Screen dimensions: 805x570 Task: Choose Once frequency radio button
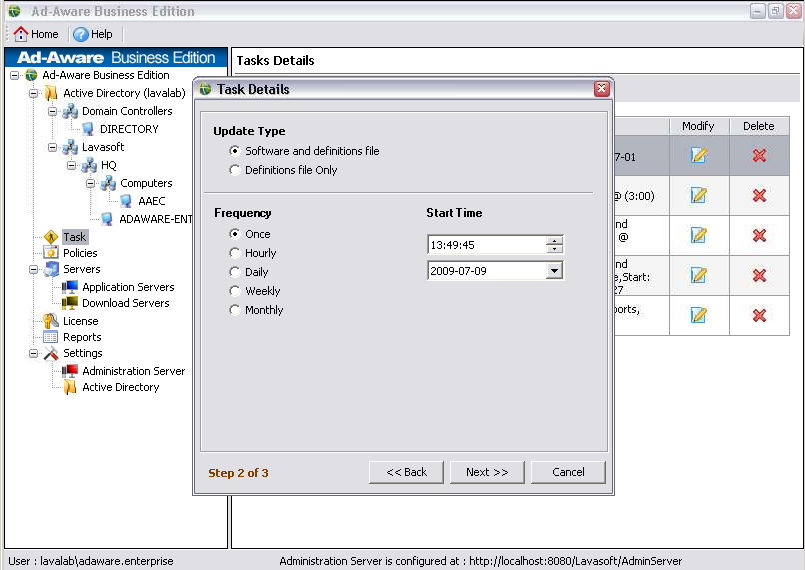[x=235, y=234]
